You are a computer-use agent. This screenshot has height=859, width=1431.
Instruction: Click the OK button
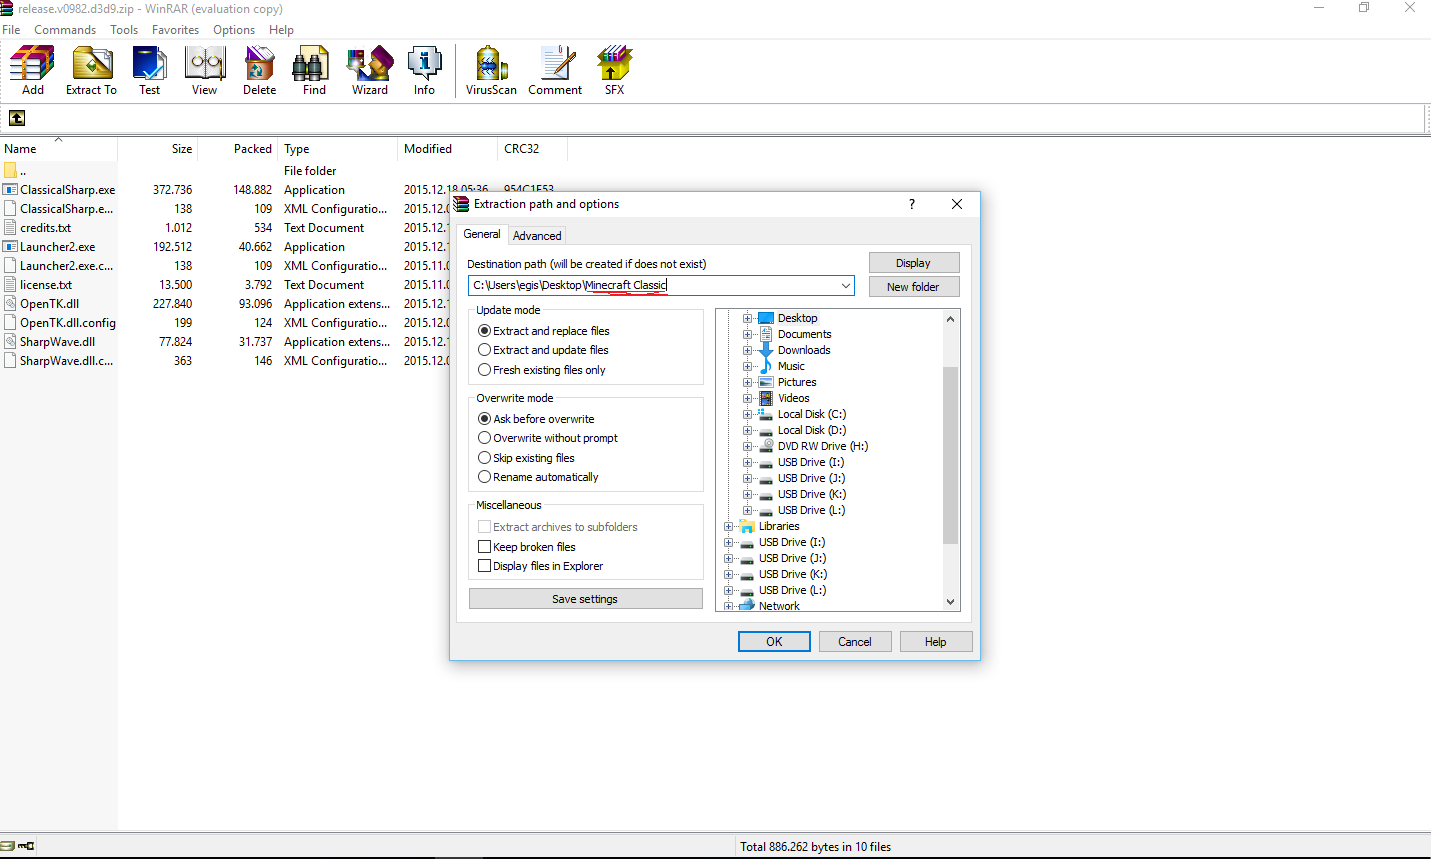[x=774, y=642]
